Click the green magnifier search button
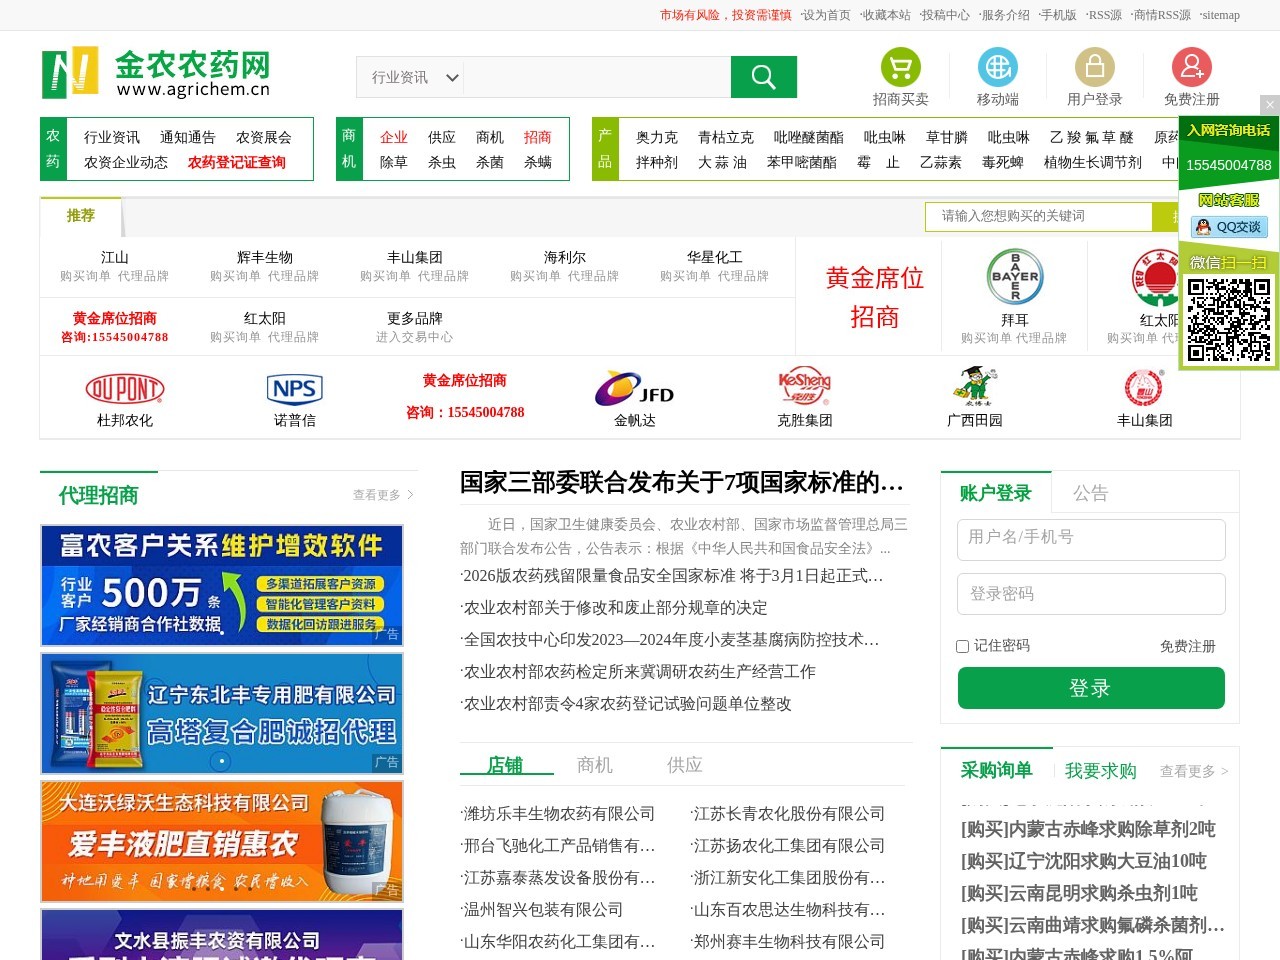This screenshot has height=960, width=1280. pos(763,77)
